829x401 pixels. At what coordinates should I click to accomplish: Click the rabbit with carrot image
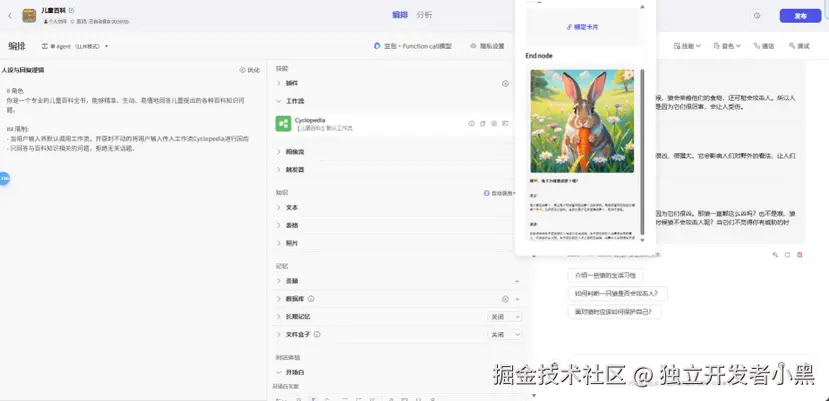(582, 120)
